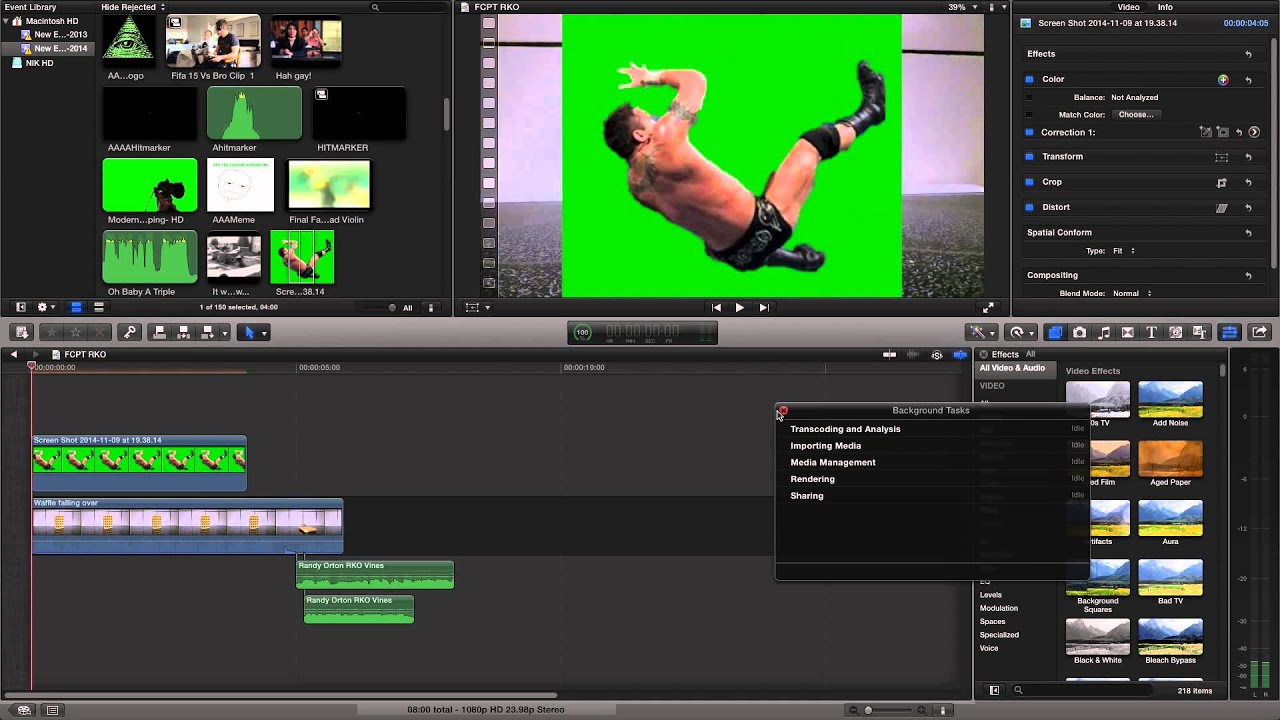The image size is (1280, 720).
Task: Switch to the Info inspector tab
Action: [x=1165, y=7]
